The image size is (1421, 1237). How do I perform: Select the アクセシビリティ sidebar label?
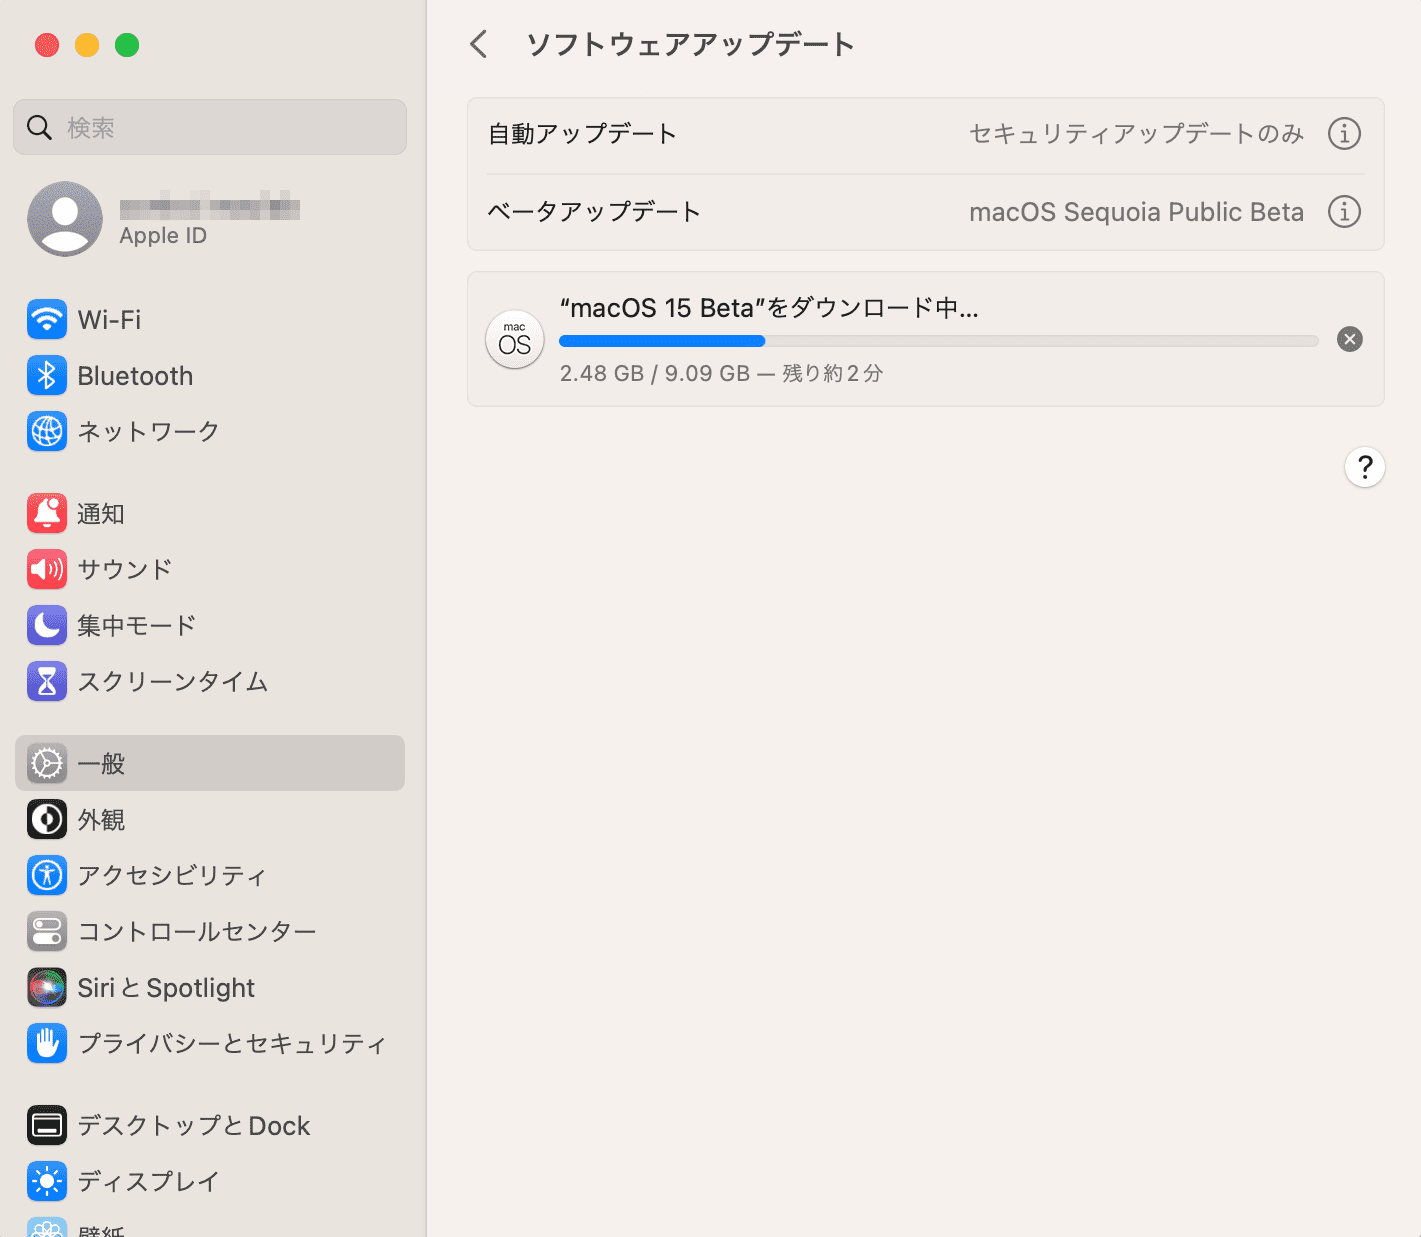click(172, 875)
